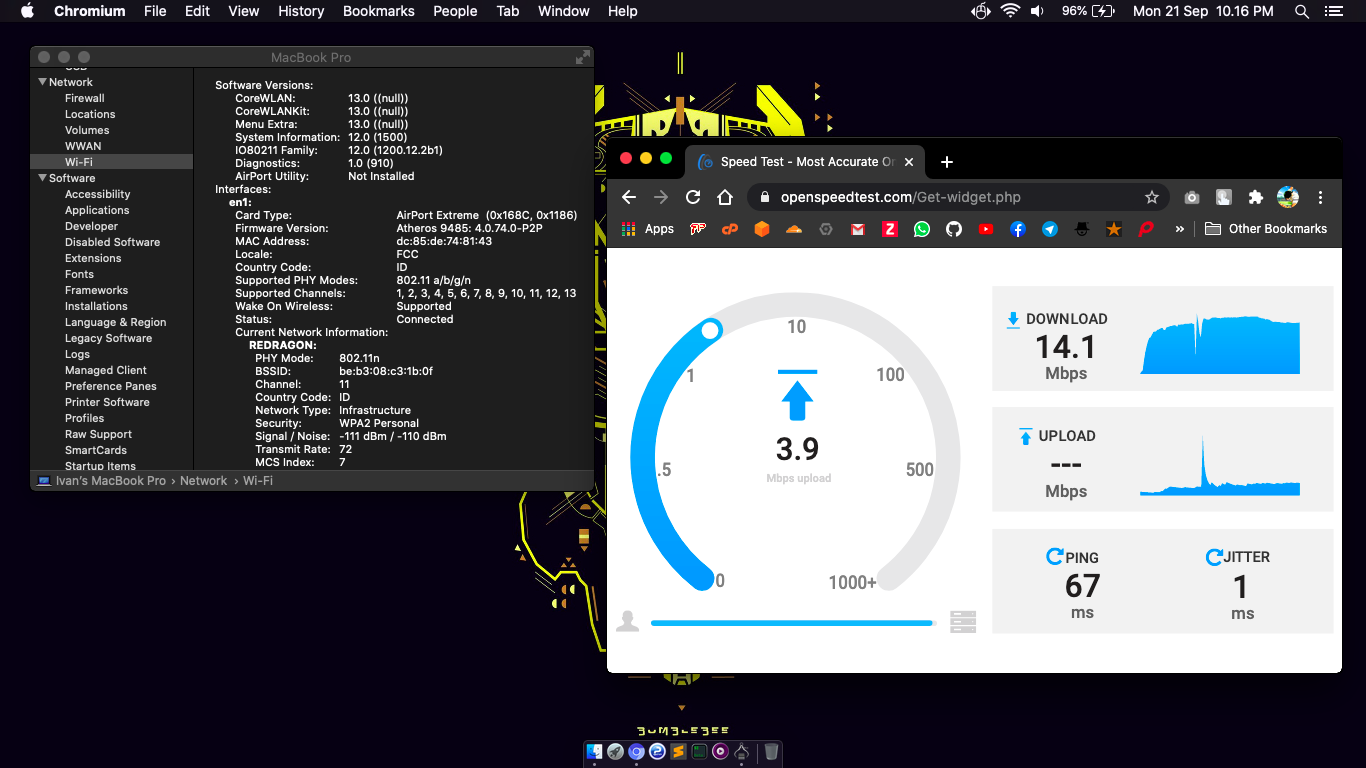
Task: Open a new tab with plus button
Action: (947, 162)
